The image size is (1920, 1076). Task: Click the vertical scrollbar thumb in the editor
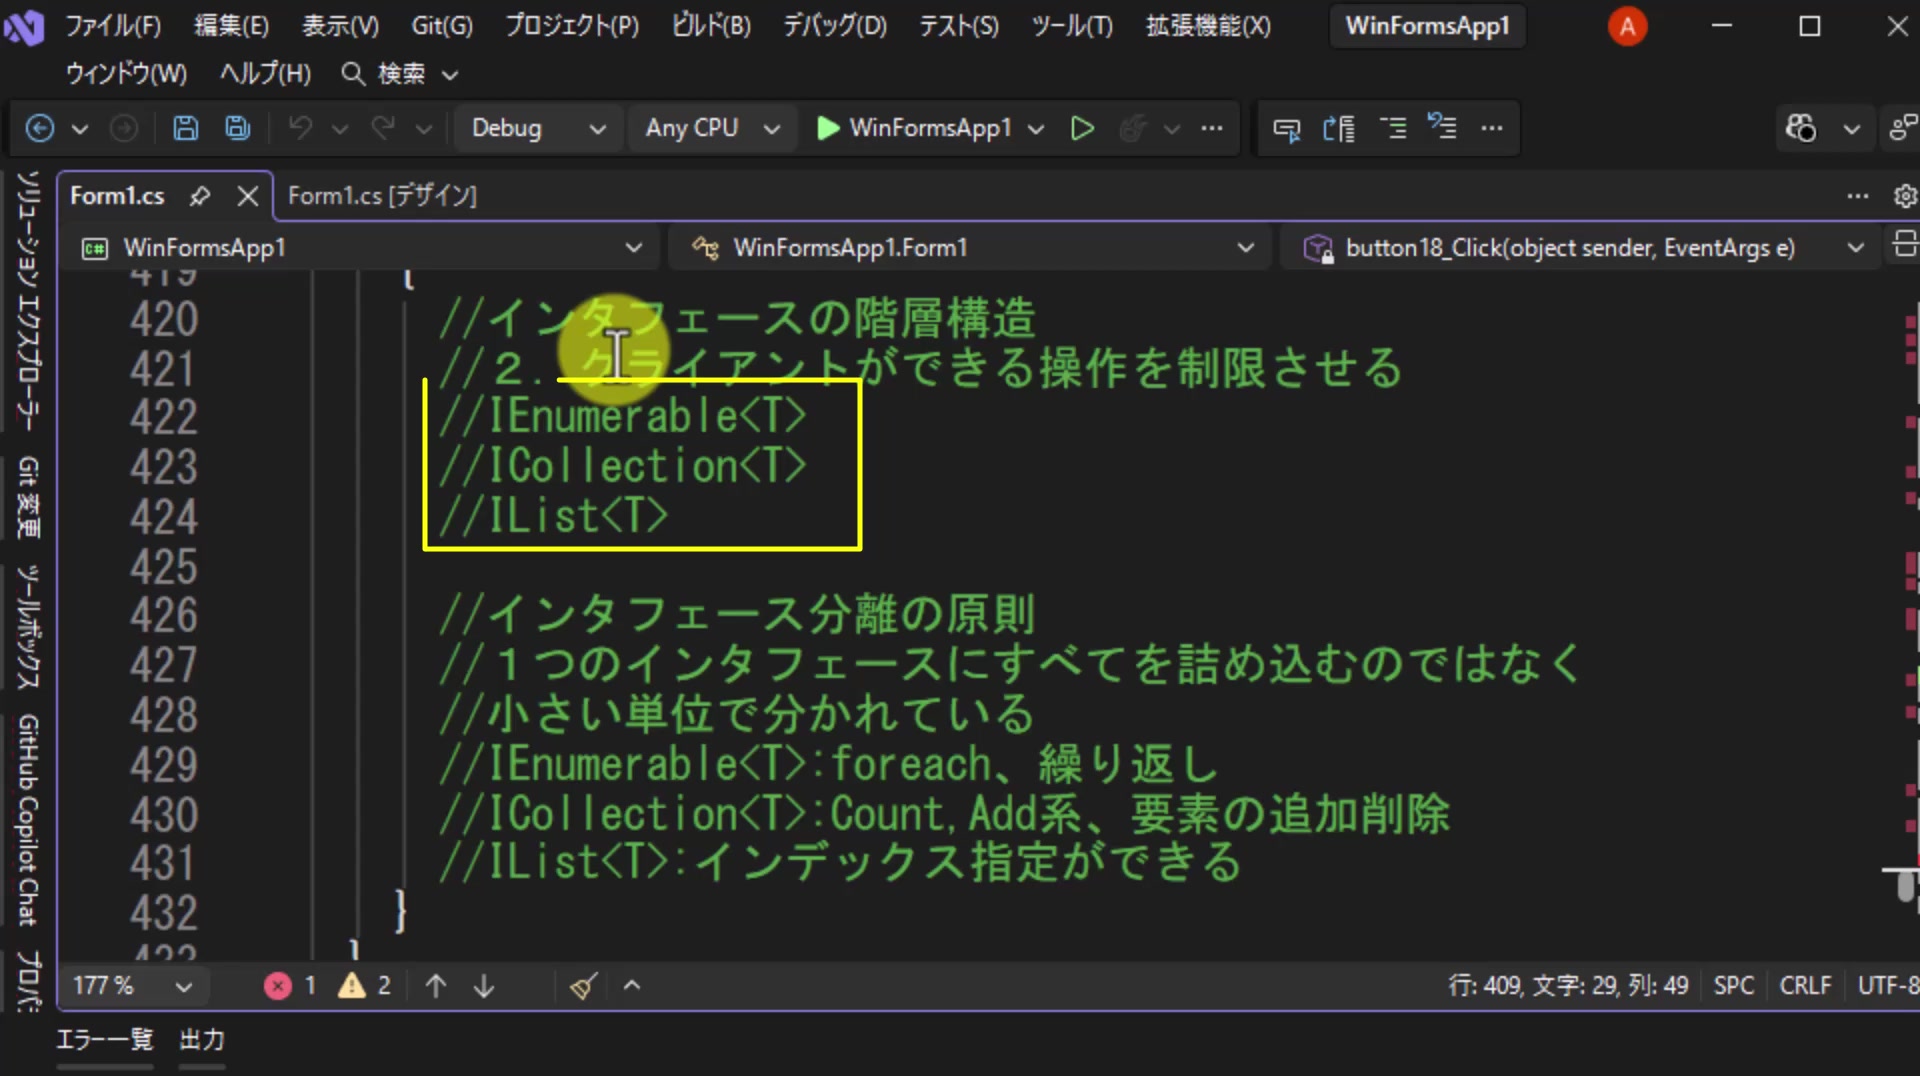pyautogui.click(x=1905, y=885)
